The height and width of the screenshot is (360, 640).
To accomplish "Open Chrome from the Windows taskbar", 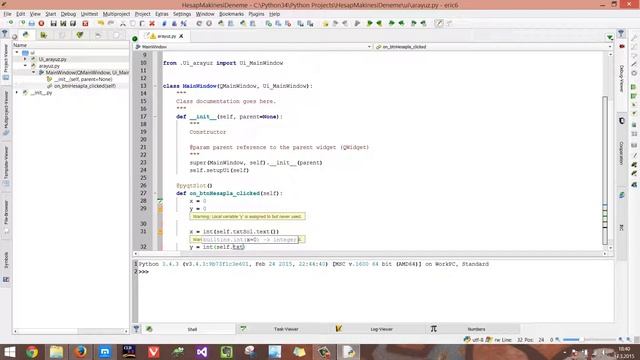I will coord(32,352).
